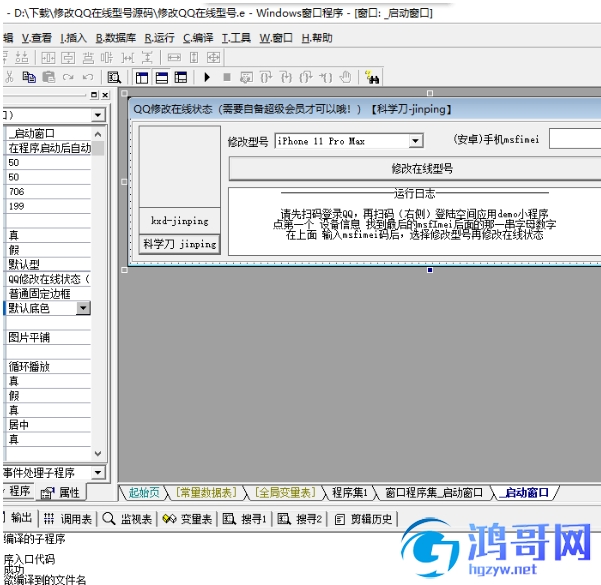601x585 pixels.
Task: Toggle the bottom status panel view icon
Action: pos(162,78)
